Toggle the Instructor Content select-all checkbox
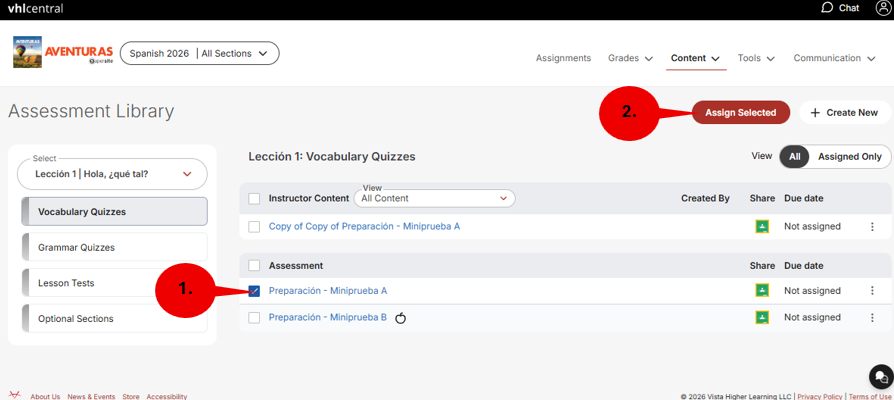The height and width of the screenshot is (400, 894). pos(254,198)
